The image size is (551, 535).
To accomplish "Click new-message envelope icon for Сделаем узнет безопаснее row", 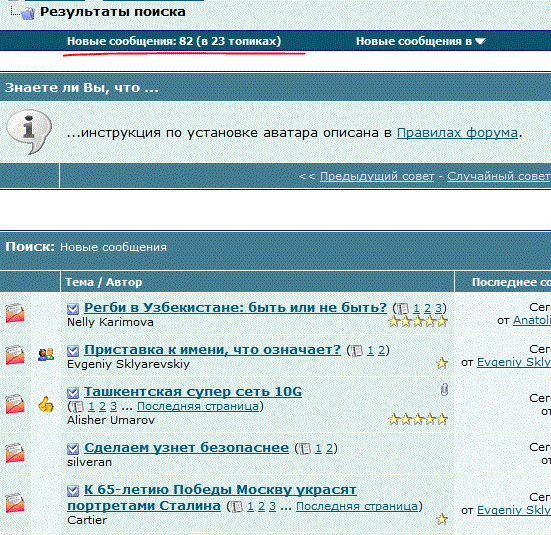I will coord(15,453).
